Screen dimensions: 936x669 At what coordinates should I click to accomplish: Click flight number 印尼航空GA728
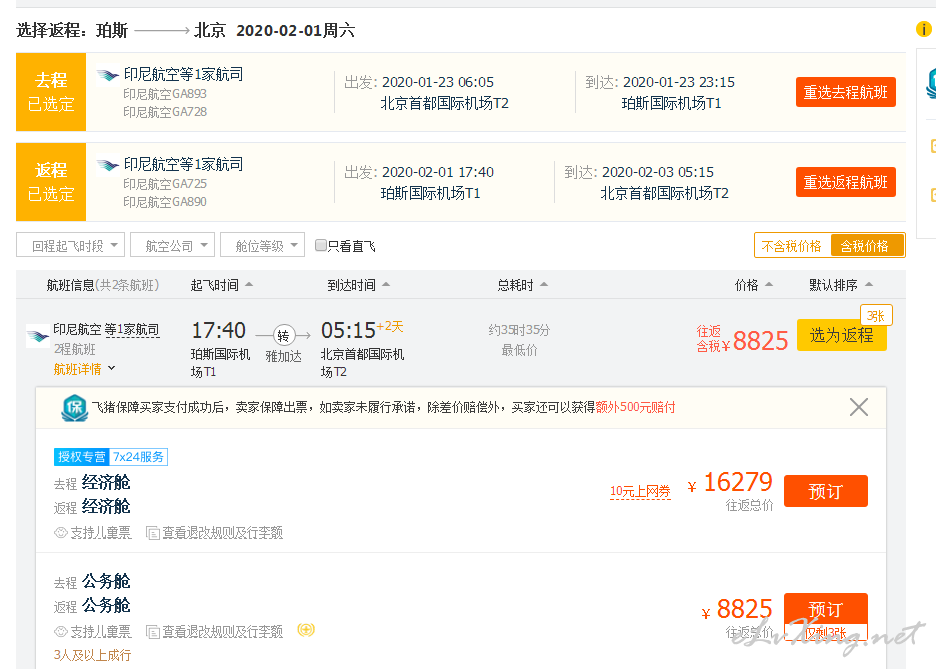click(165, 112)
